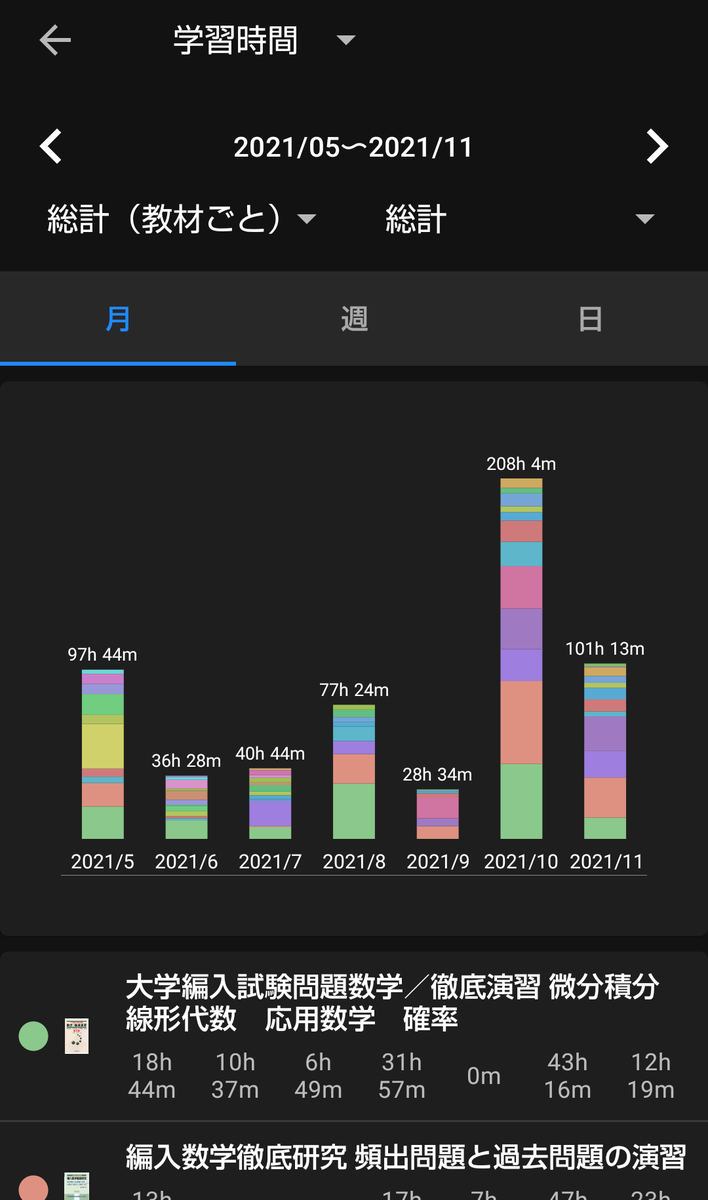This screenshot has height=1200, width=708.
Task: Click the 学習時間 title text
Action: click(x=235, y=41)
